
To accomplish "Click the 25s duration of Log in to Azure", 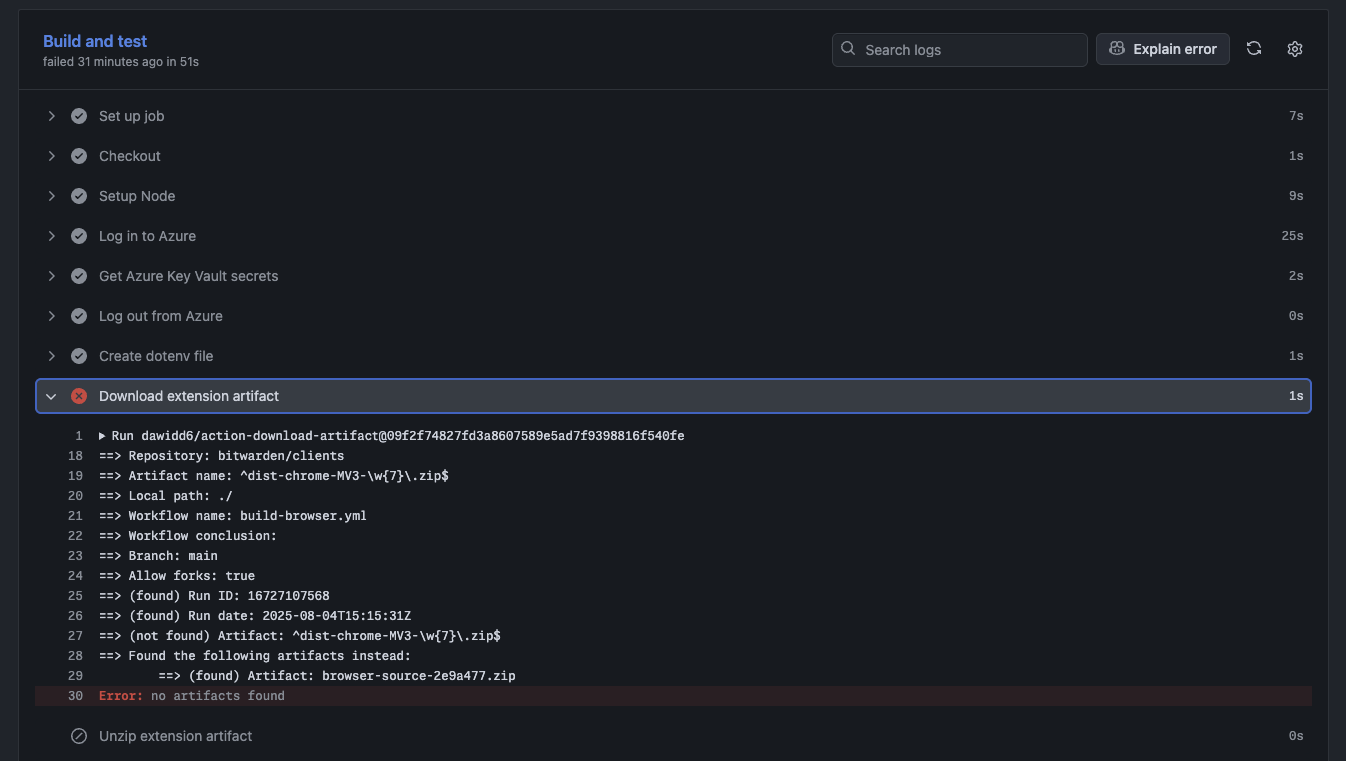I will (x=1292, y=236).
